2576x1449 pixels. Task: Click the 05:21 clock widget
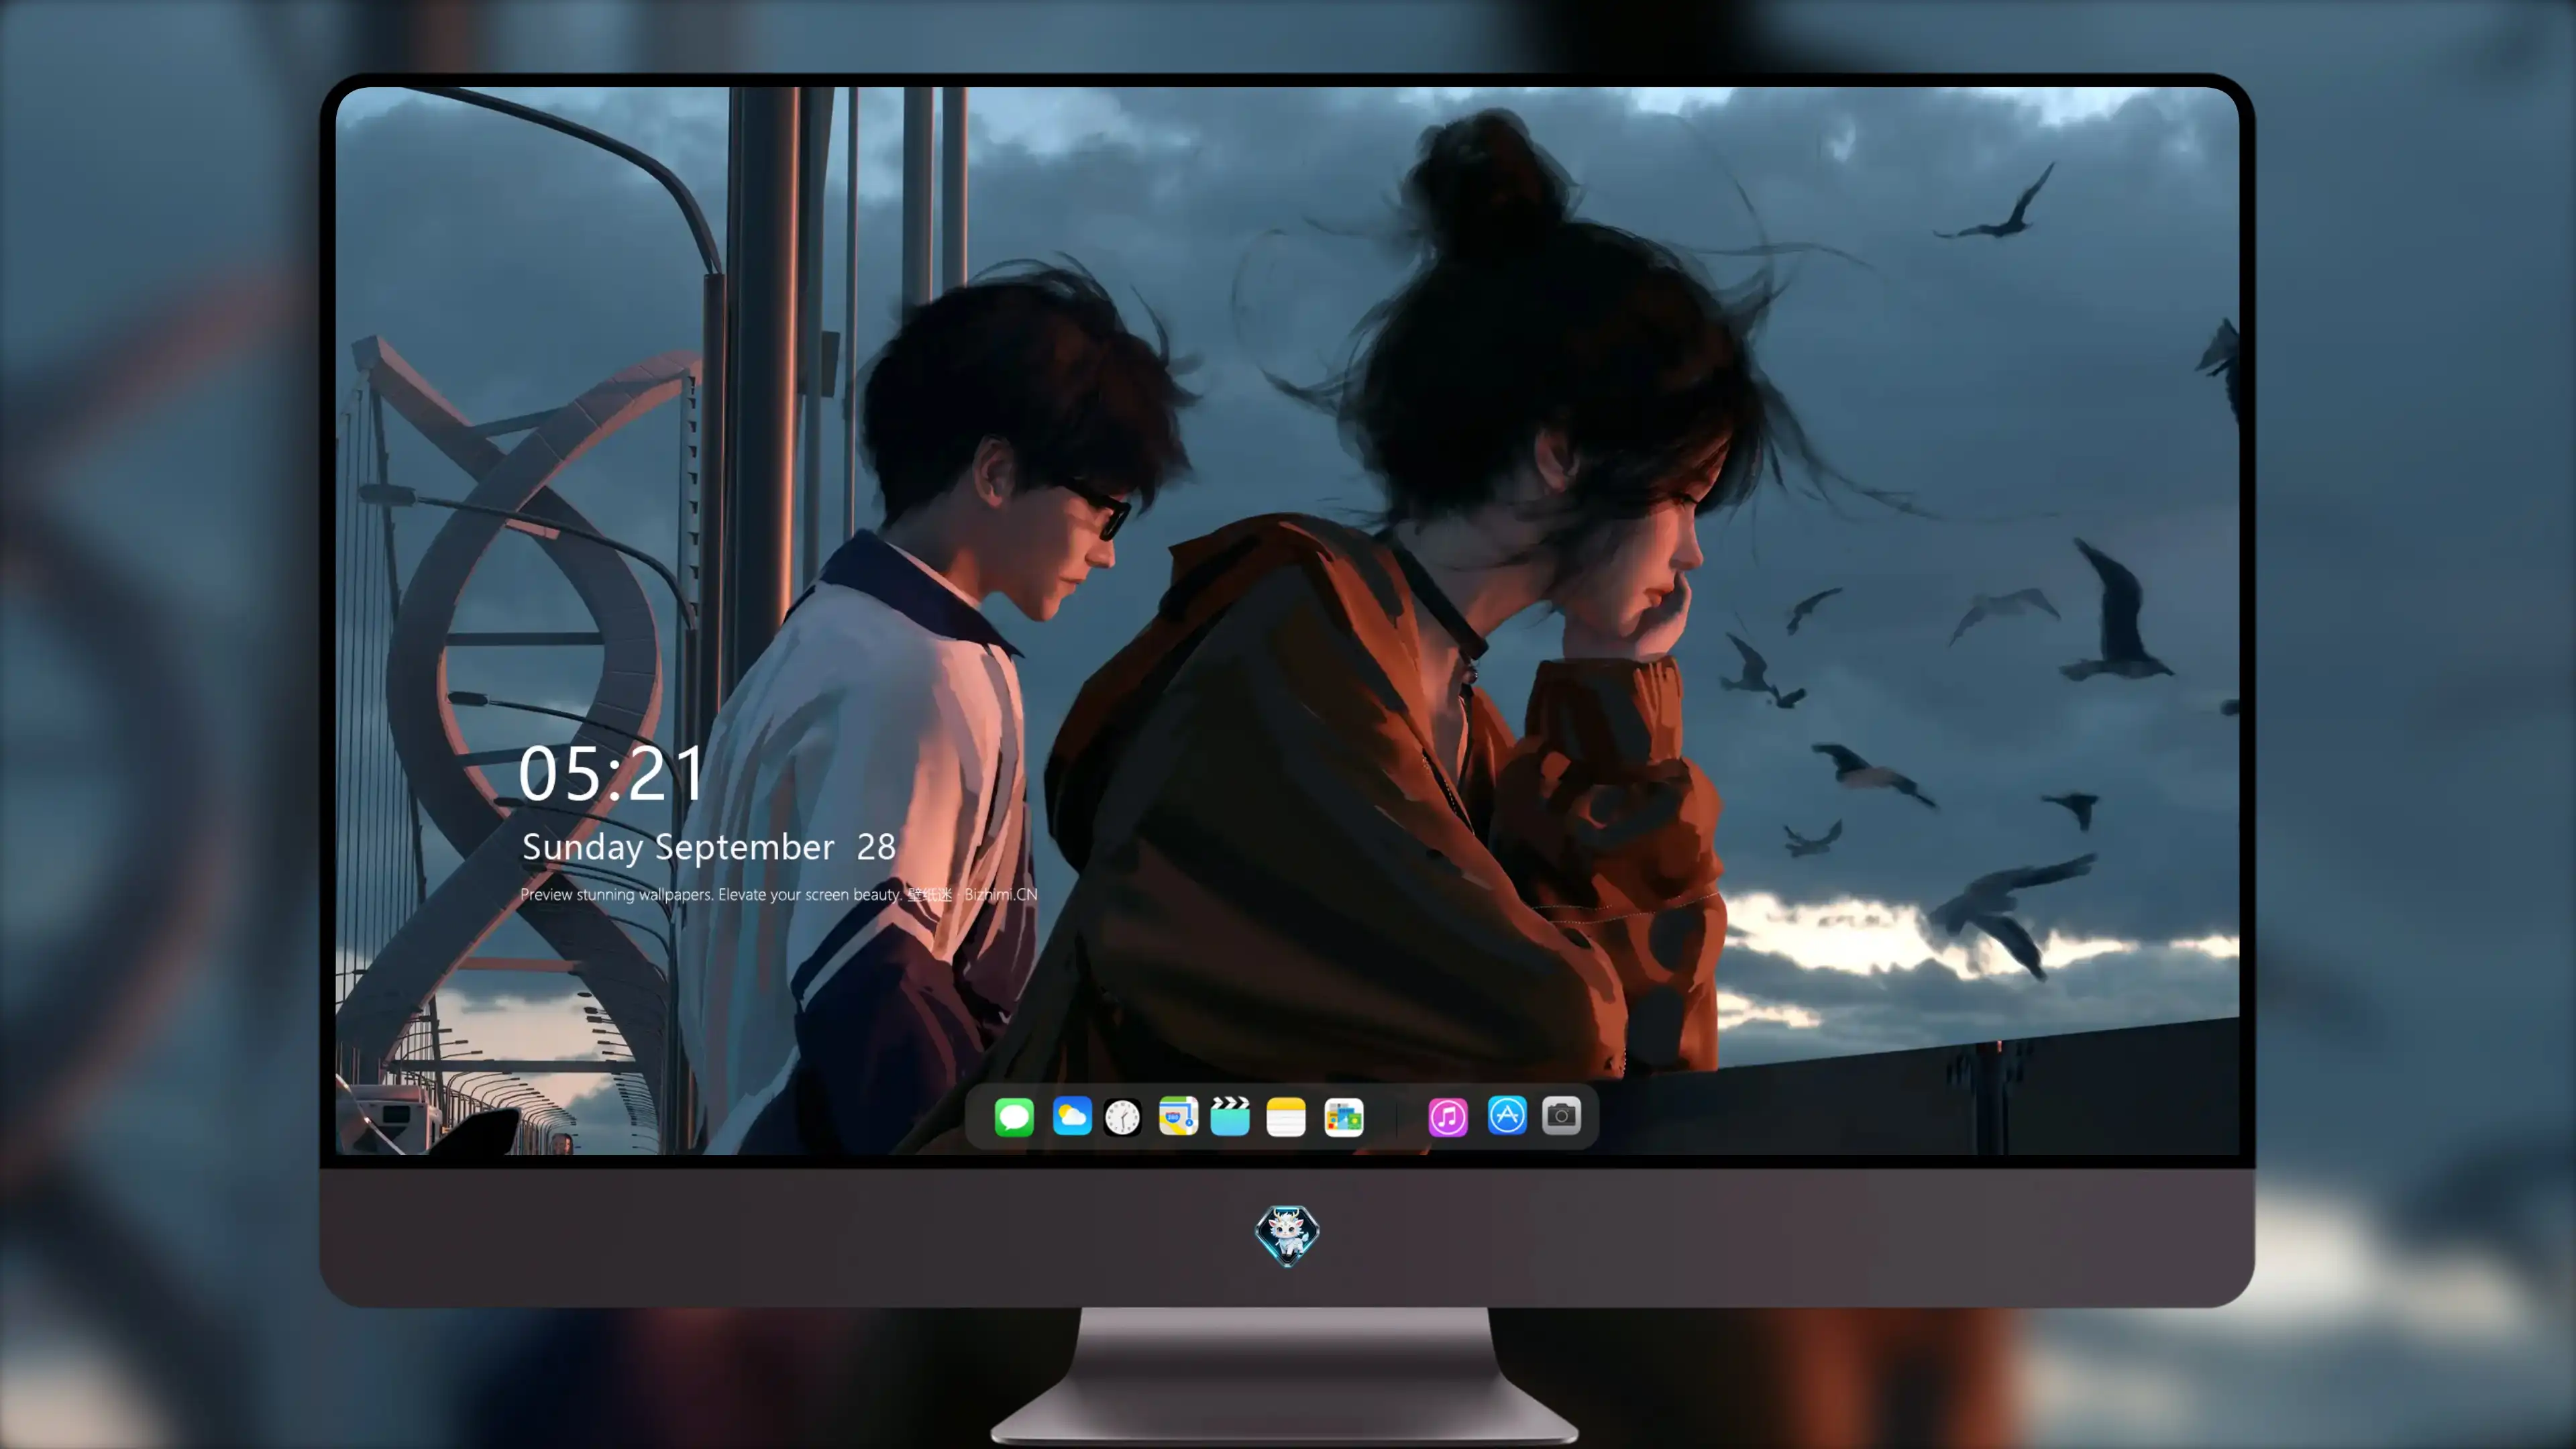coord(611,774)
